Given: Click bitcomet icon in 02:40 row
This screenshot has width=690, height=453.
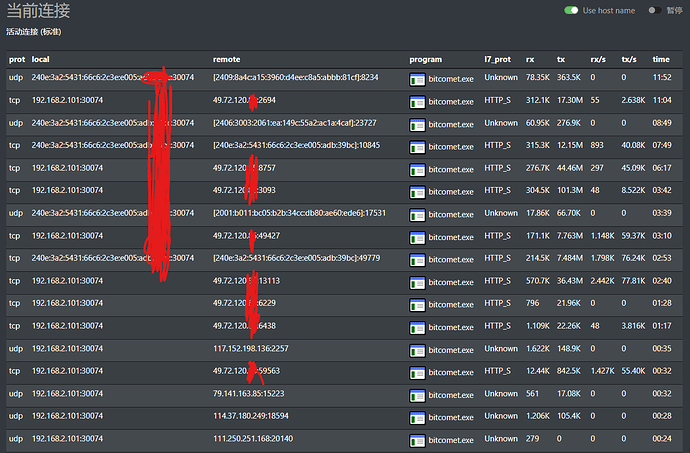Looking at the screenshot, I should 417,283.
